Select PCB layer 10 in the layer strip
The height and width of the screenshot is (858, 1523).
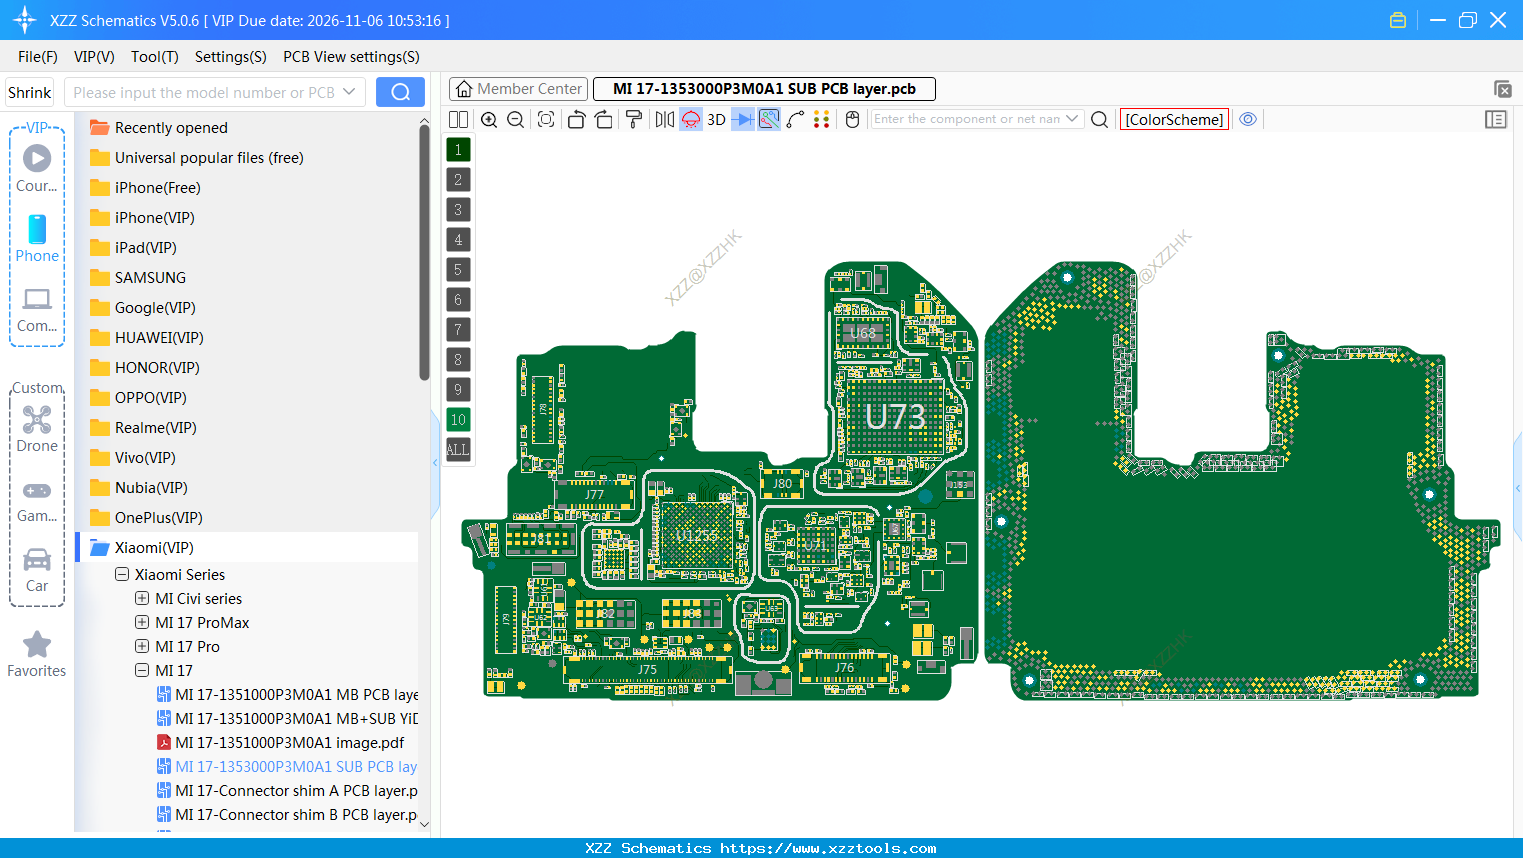(458, 419)
